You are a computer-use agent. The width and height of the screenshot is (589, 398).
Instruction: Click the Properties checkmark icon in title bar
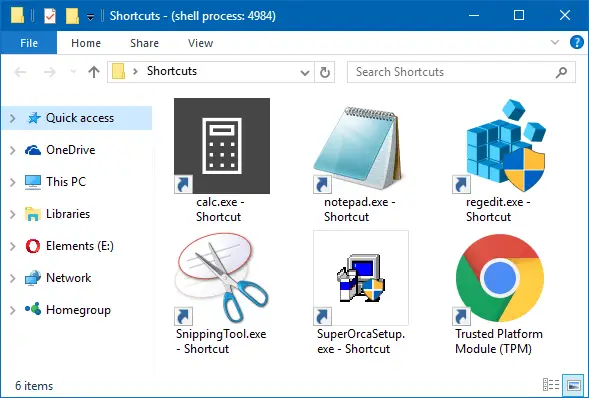(50, 16)
